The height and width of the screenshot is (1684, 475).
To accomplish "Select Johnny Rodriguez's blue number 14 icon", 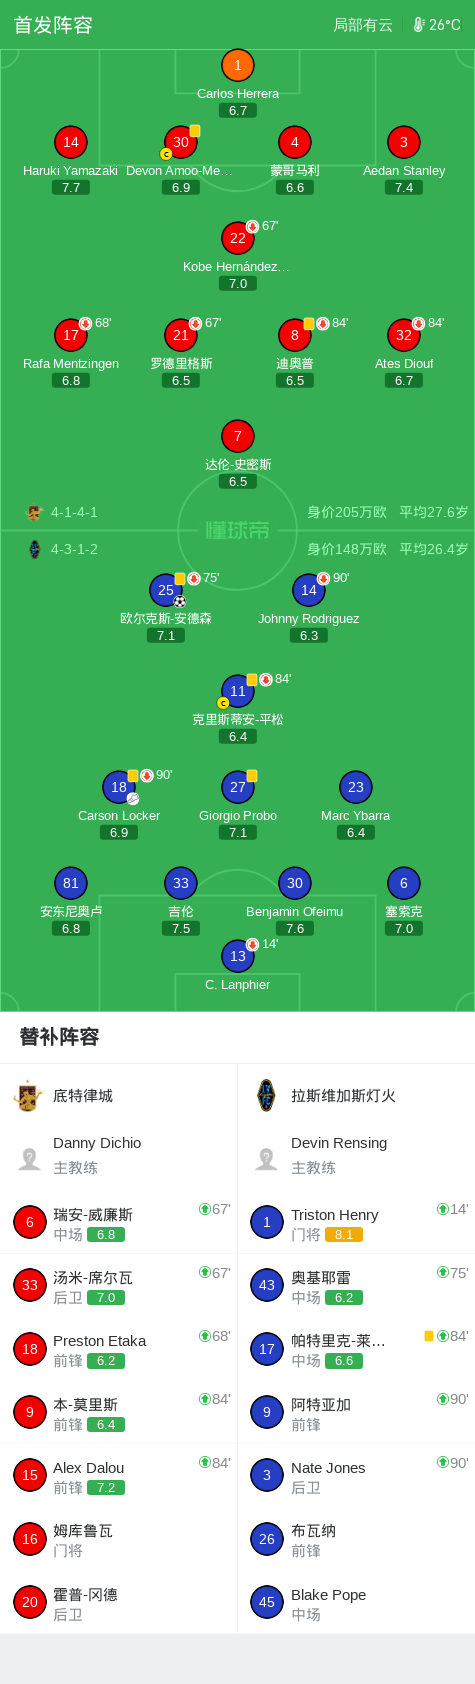I will pyautogui.click(x=309, y=590).
